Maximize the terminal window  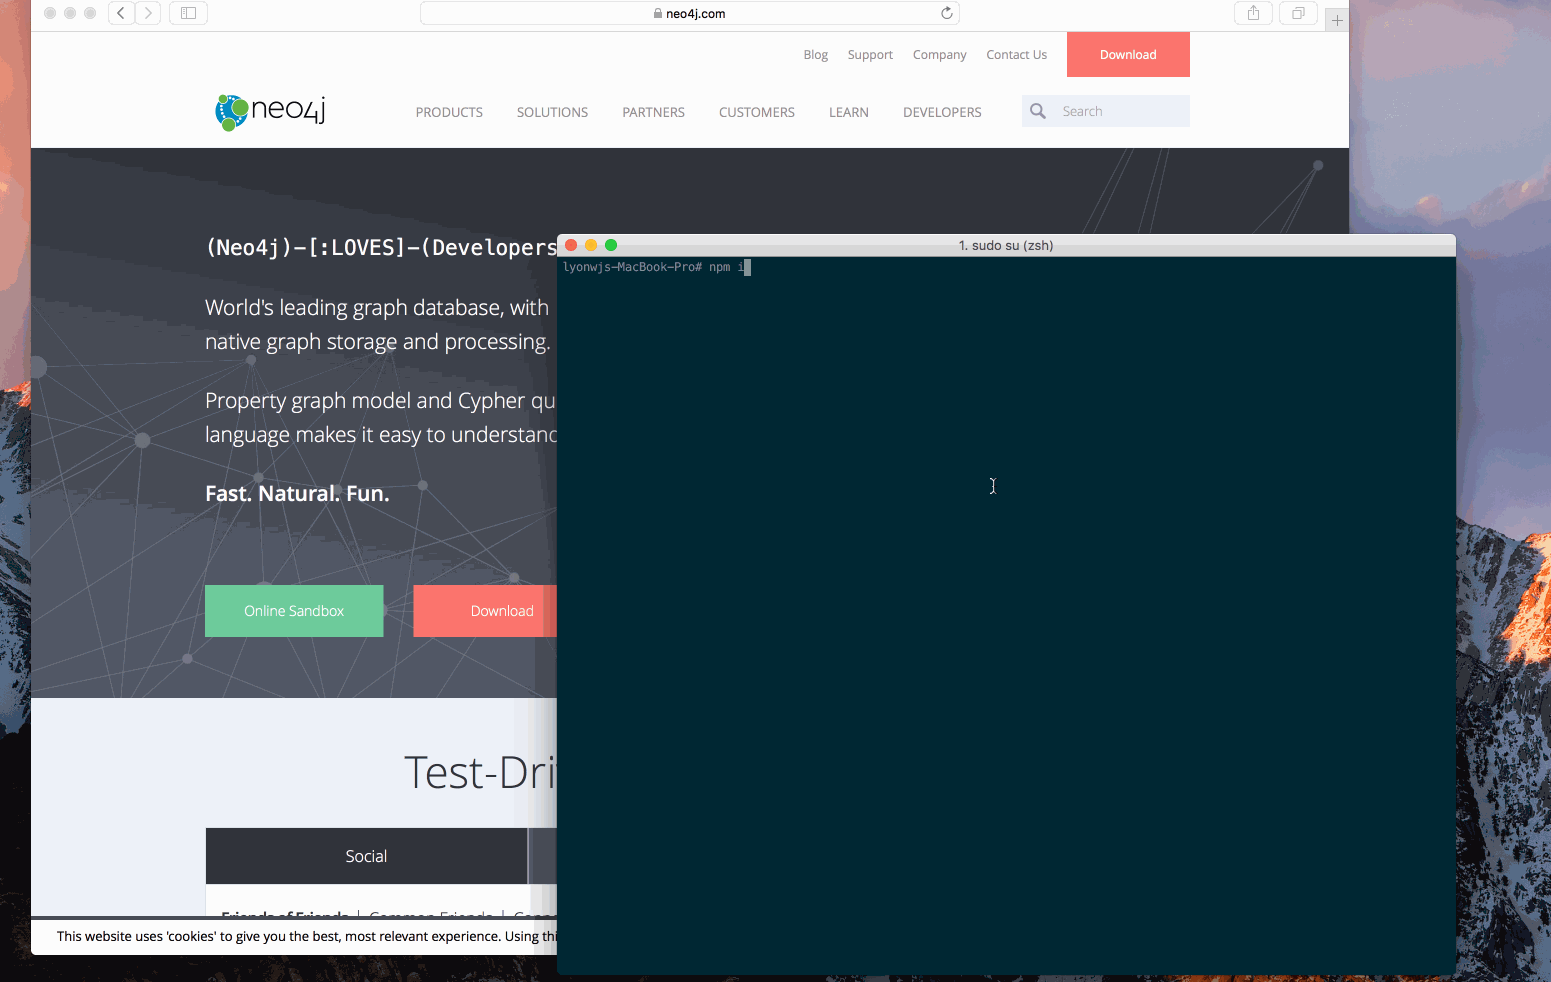click(x=611, y=245)
